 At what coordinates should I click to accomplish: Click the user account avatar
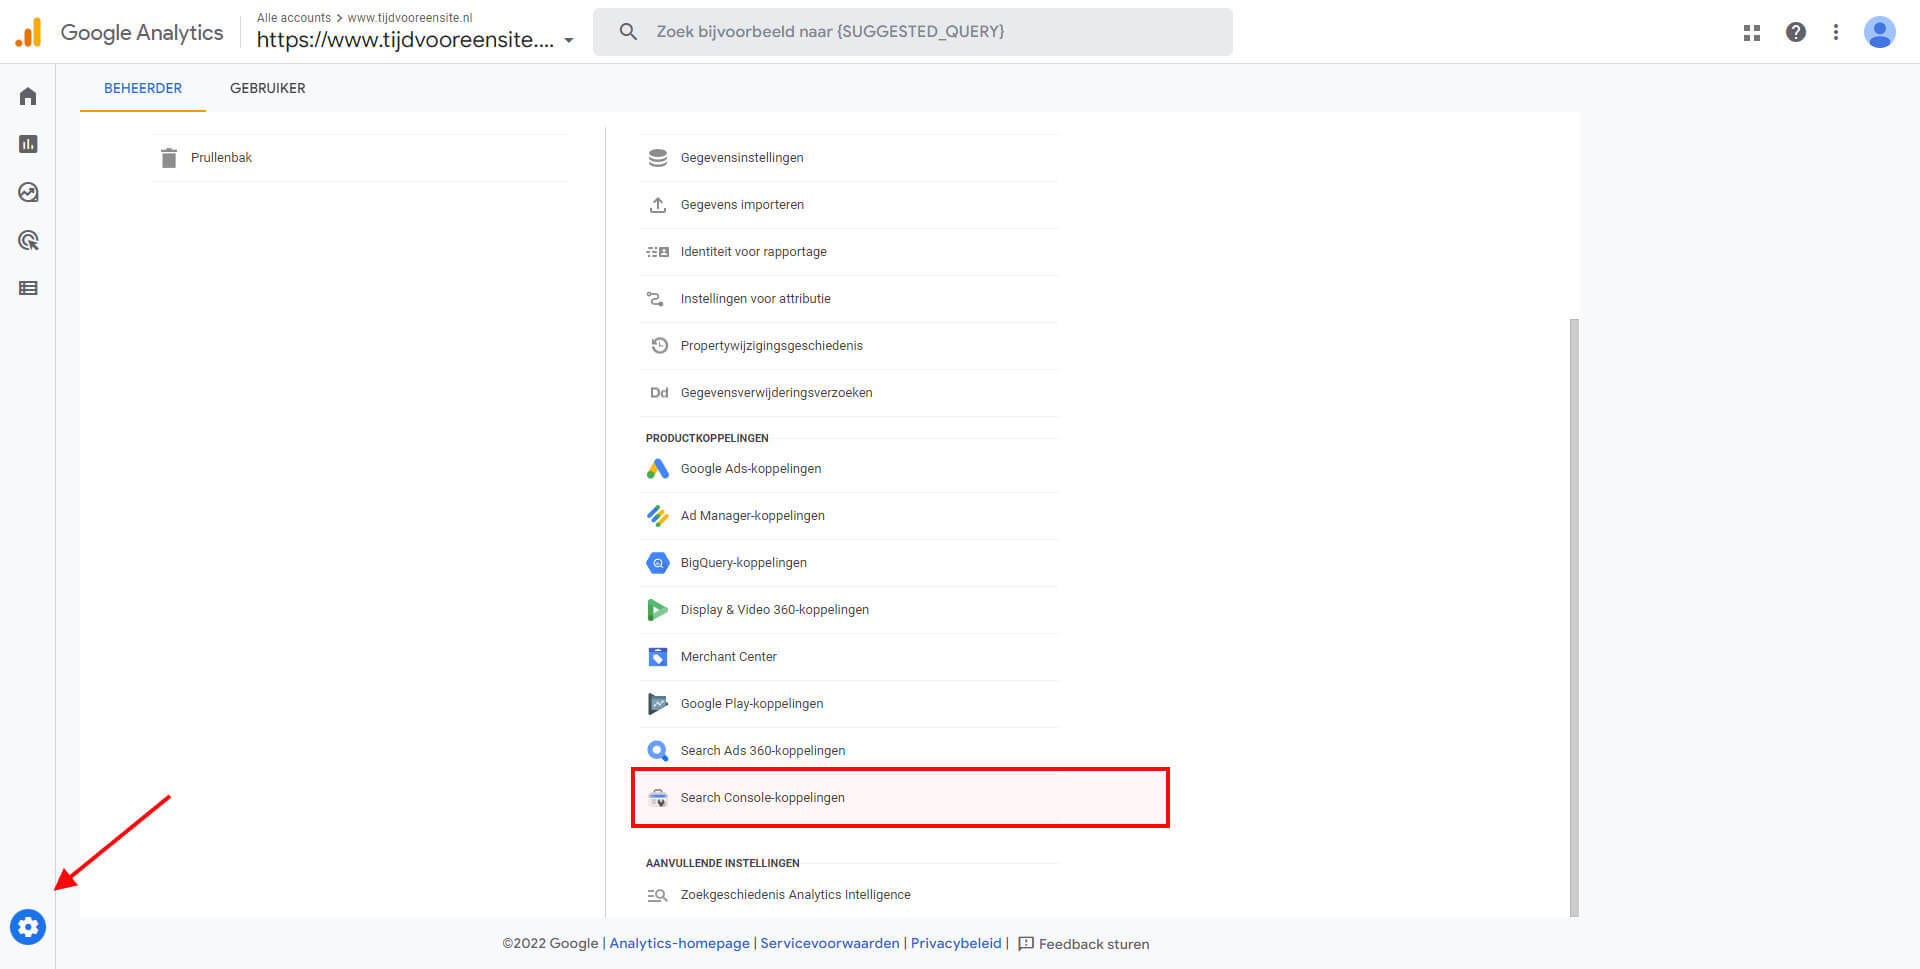tap(1880, 32)
